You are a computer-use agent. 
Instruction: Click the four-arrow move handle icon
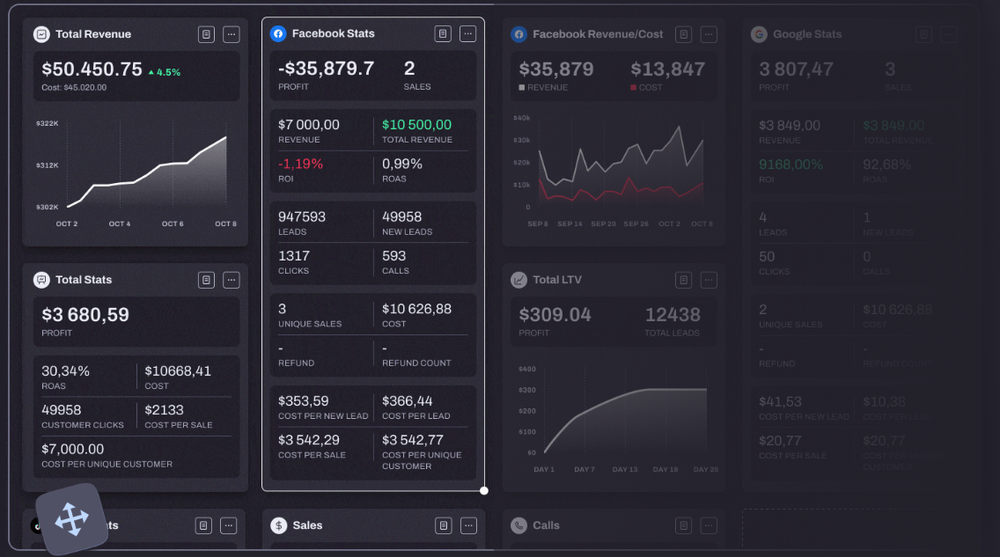(71, 519)
